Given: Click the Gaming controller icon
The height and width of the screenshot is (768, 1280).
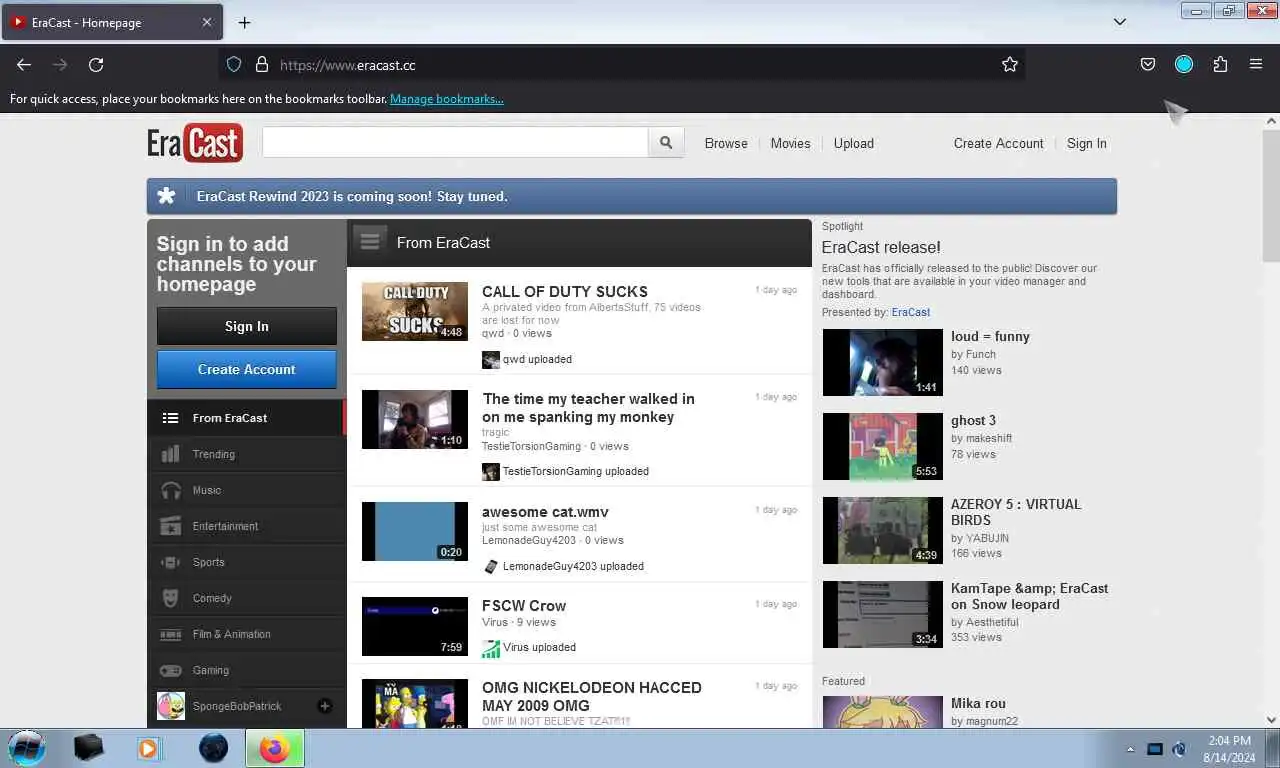Looking at the screenshot, I should click(171, 670).
